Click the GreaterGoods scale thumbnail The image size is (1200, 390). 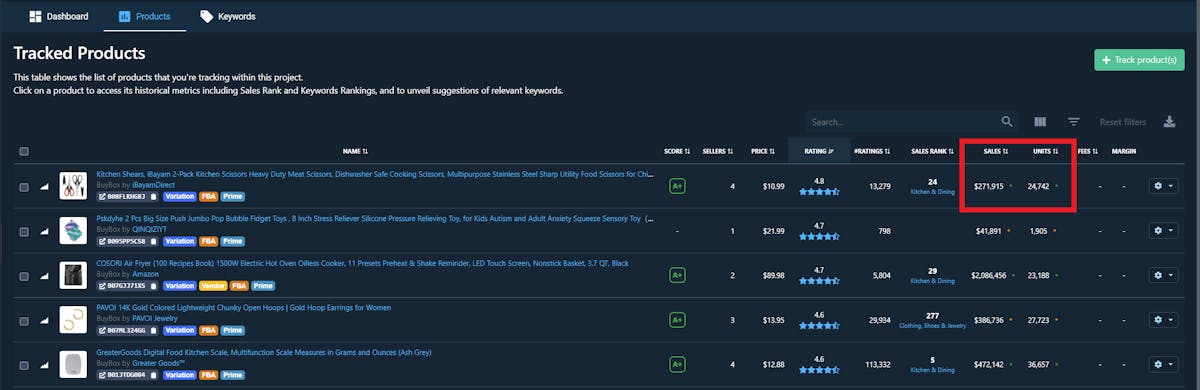pos(73,364)
